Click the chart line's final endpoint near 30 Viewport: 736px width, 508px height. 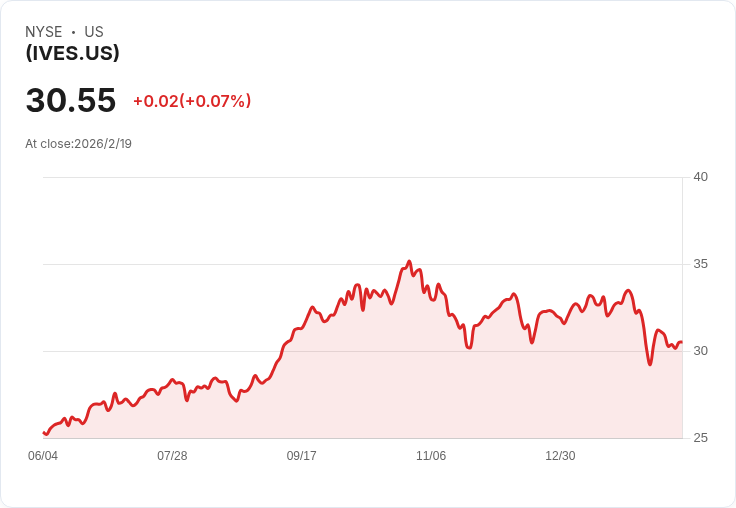pos(682,342)
